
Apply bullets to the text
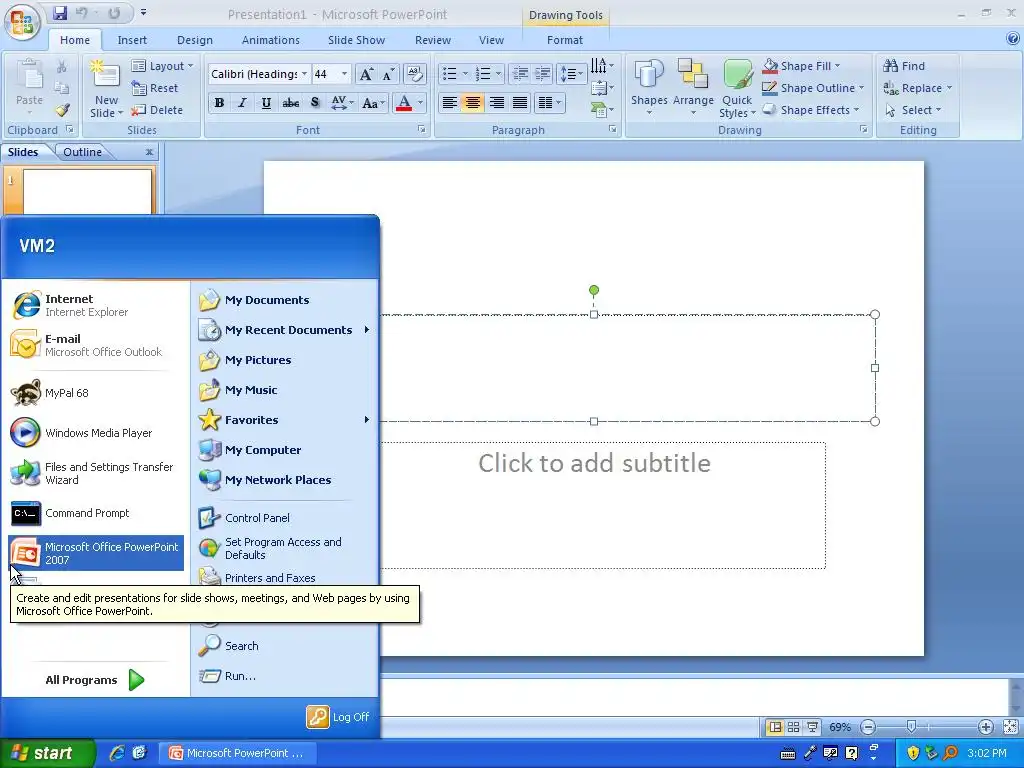(x=449, y=74)
